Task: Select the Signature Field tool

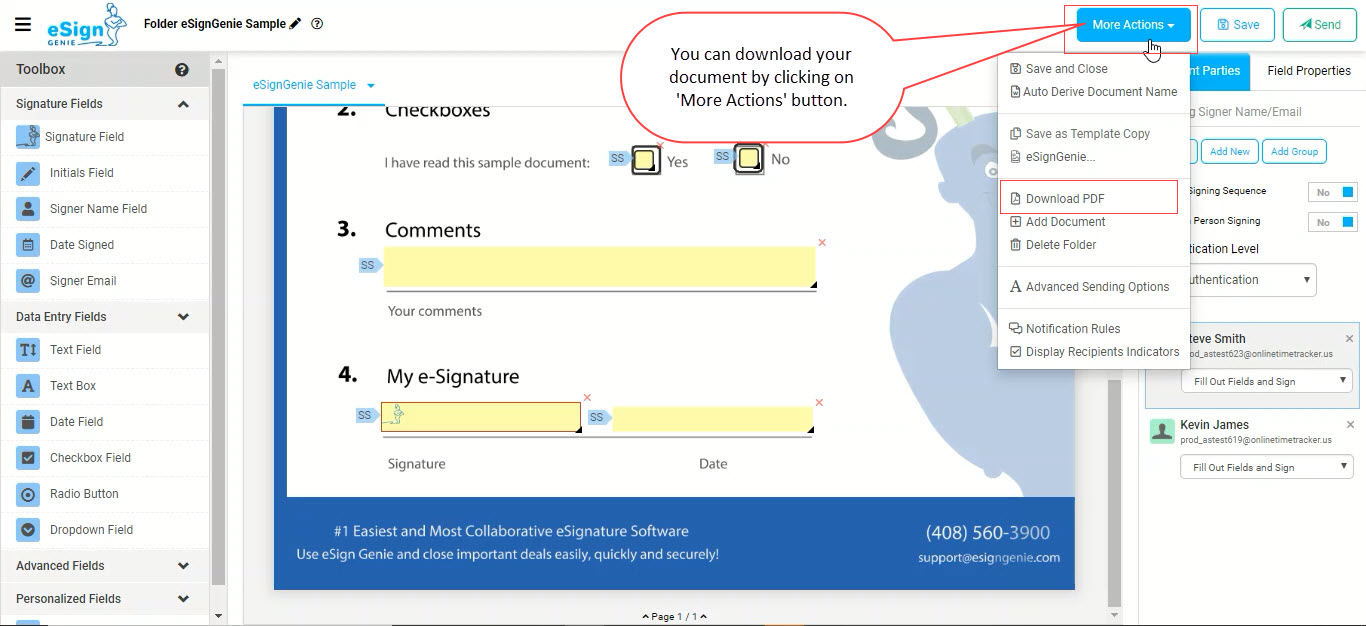Action: (x=105, y=137)
